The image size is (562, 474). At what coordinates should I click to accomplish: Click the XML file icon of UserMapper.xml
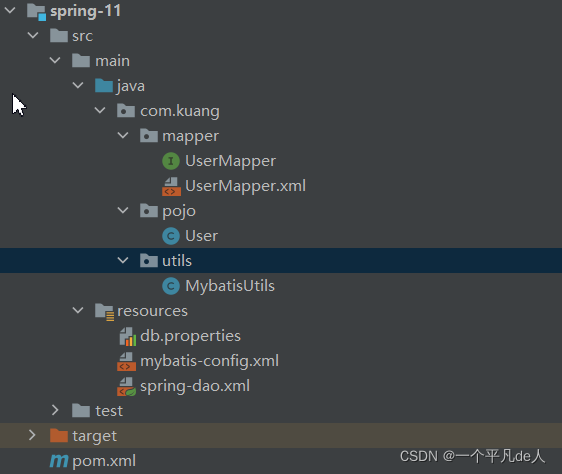(x=171, y=186)
